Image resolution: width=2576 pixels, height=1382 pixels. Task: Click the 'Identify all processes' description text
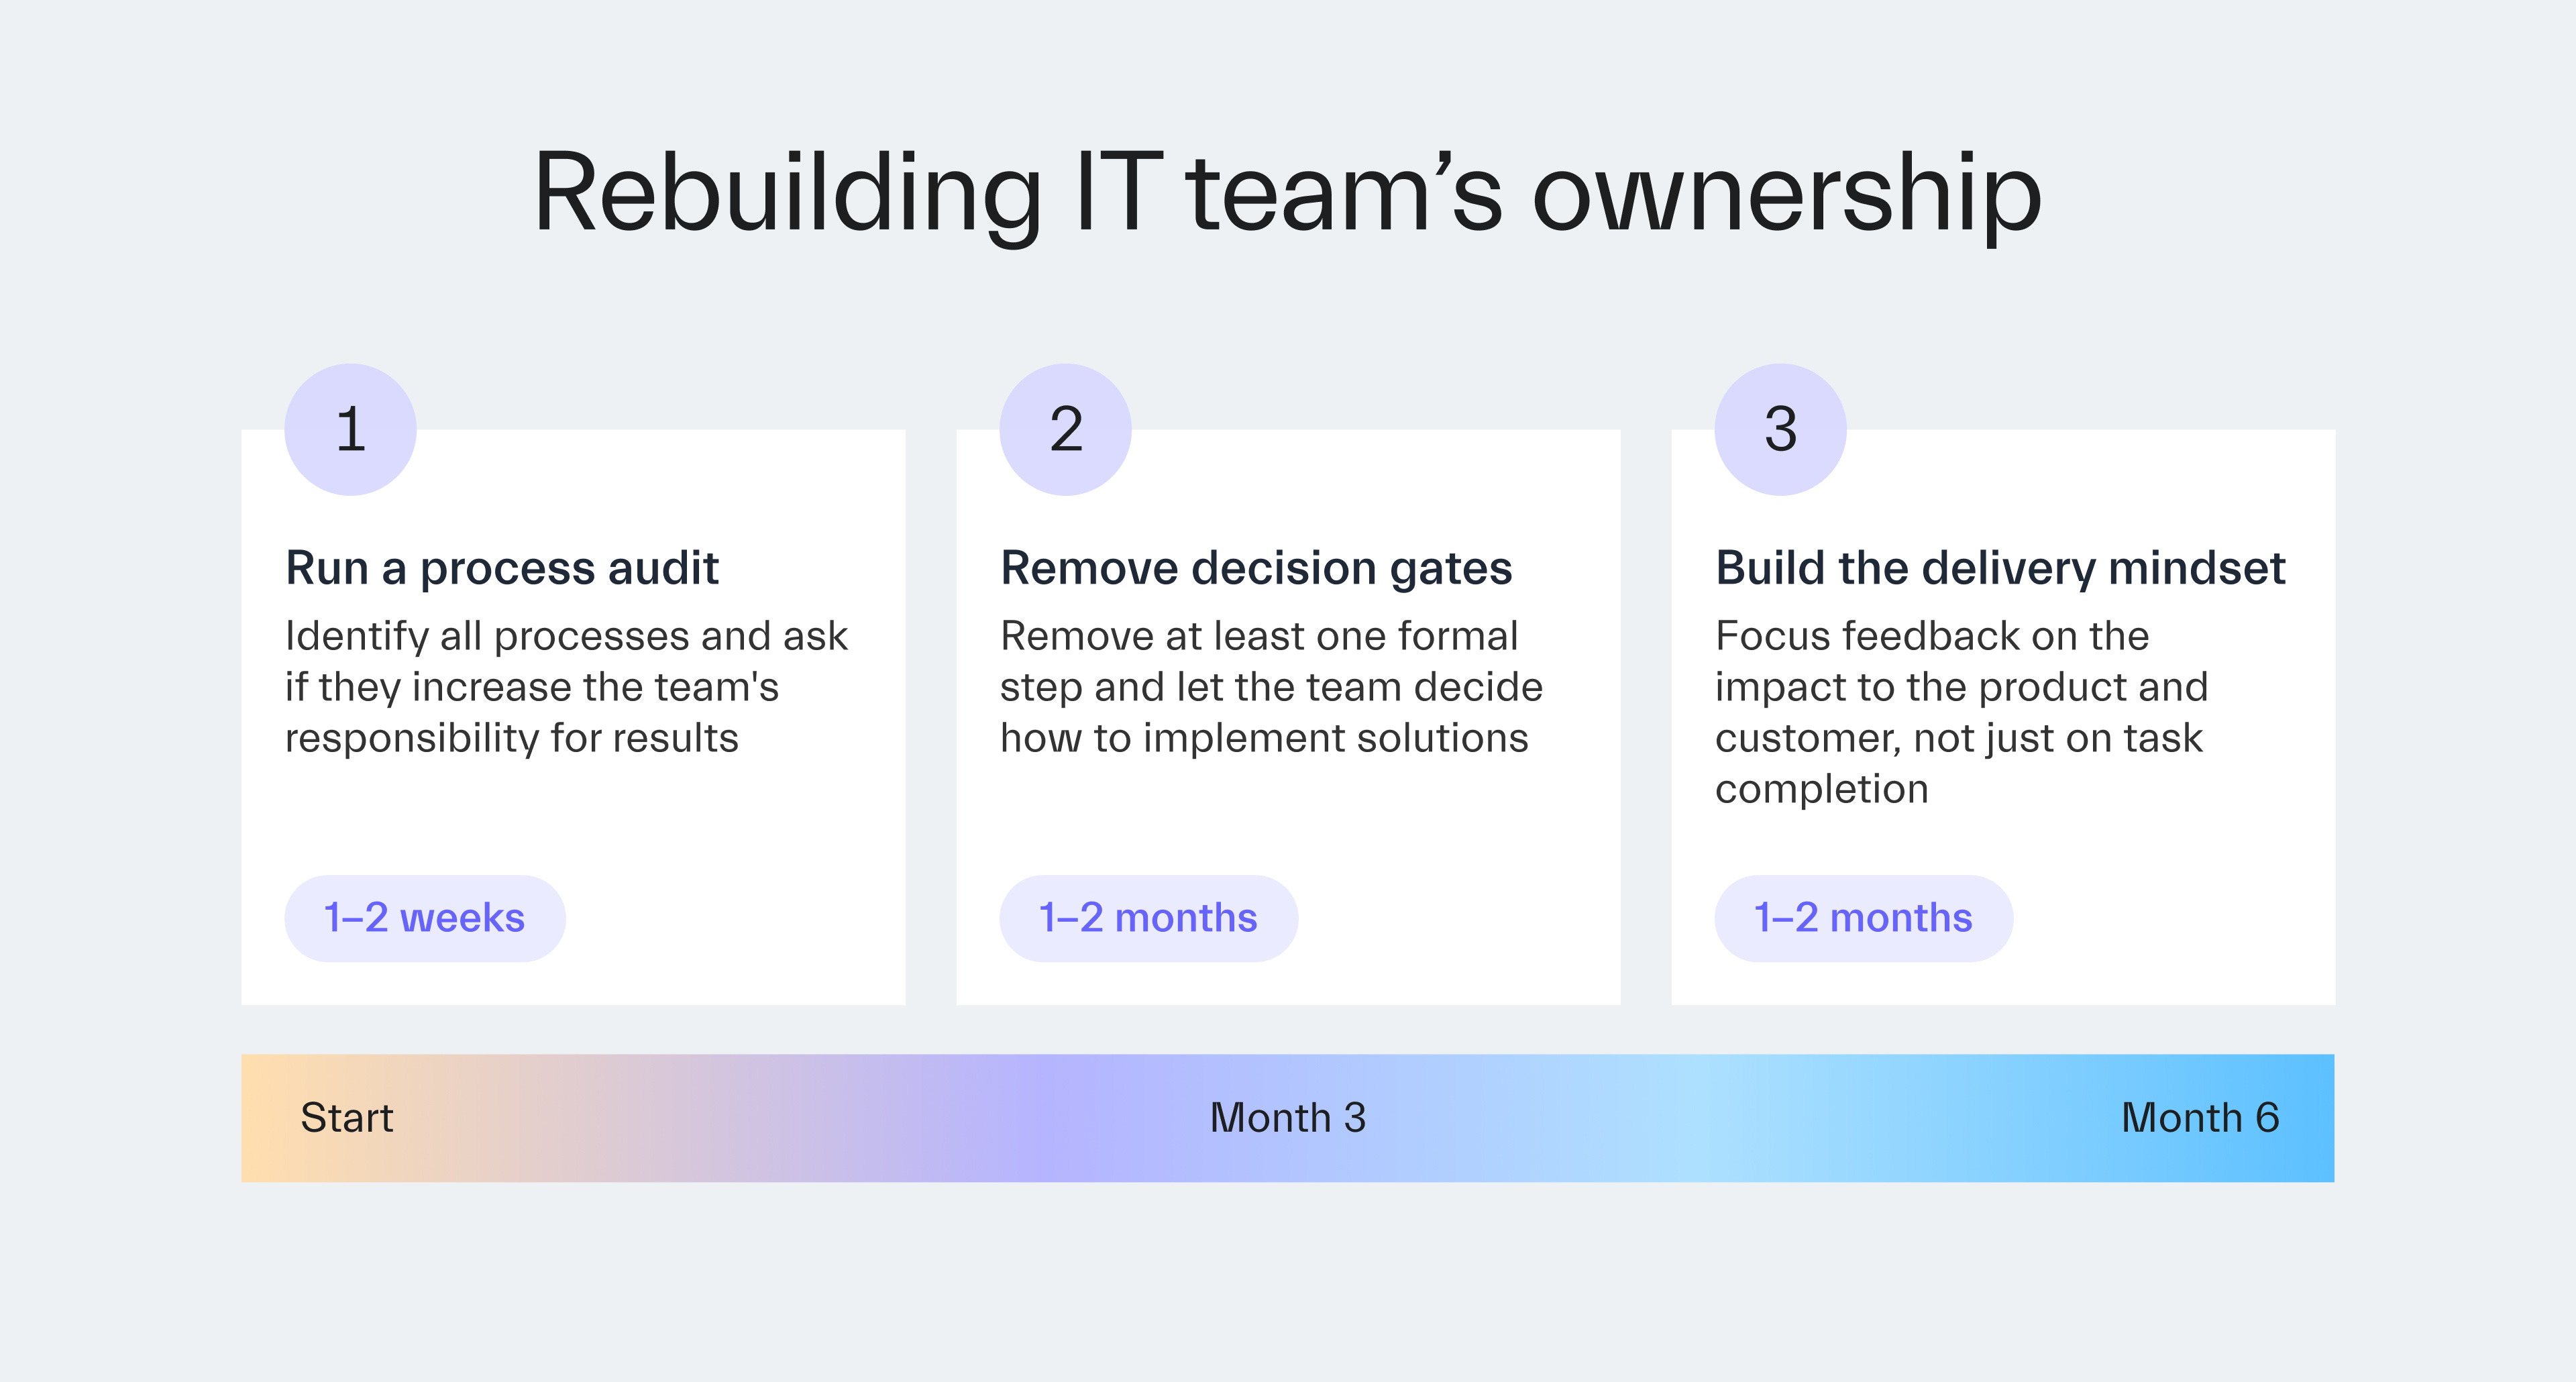(566, 636)
